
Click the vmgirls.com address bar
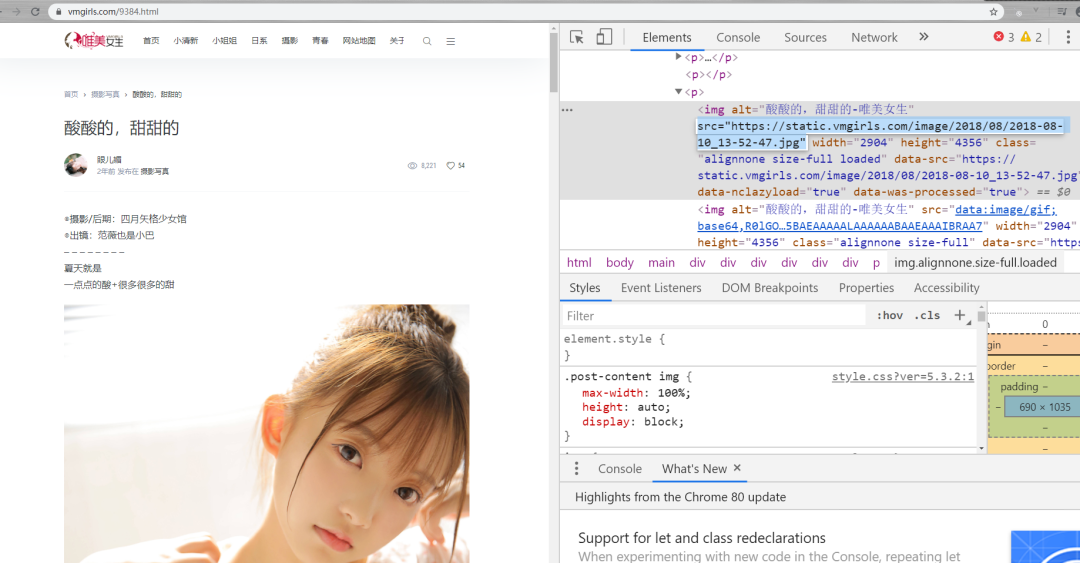523,12
